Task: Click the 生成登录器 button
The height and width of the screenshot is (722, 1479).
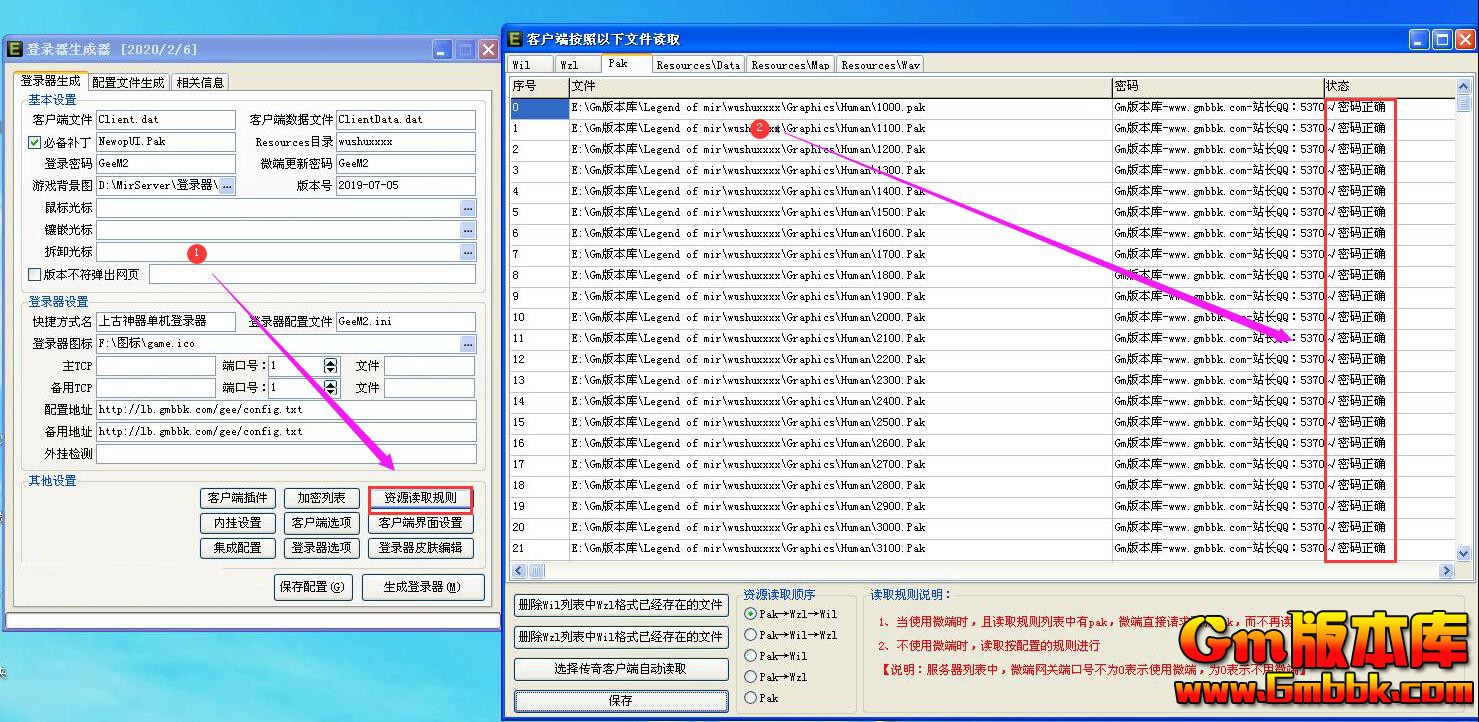Action: 423,587
